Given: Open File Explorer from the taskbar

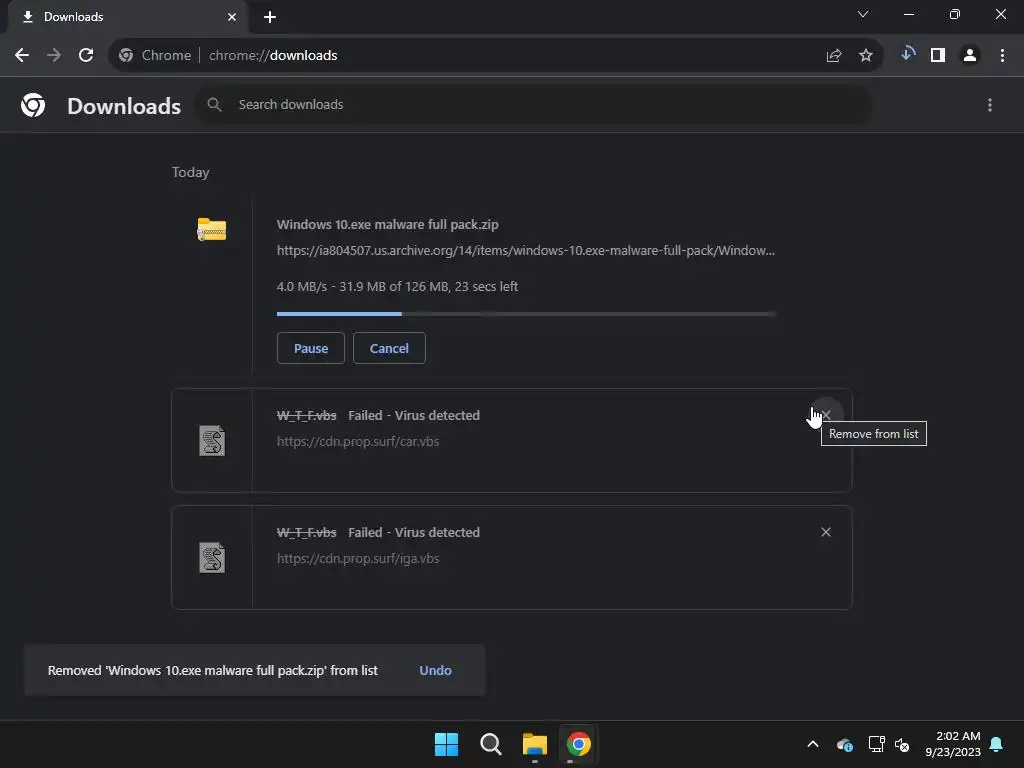Looking at the screenshot, I should point(535,744).
